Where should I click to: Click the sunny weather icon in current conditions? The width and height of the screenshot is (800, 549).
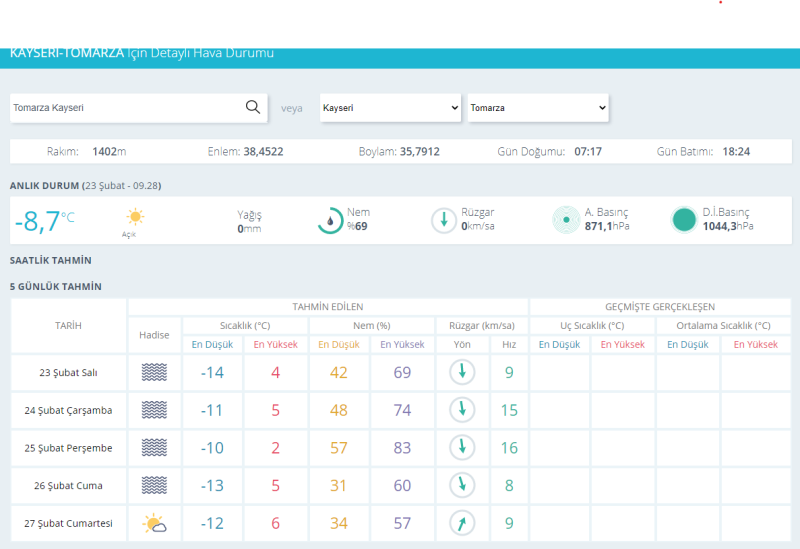click(135, 217)
